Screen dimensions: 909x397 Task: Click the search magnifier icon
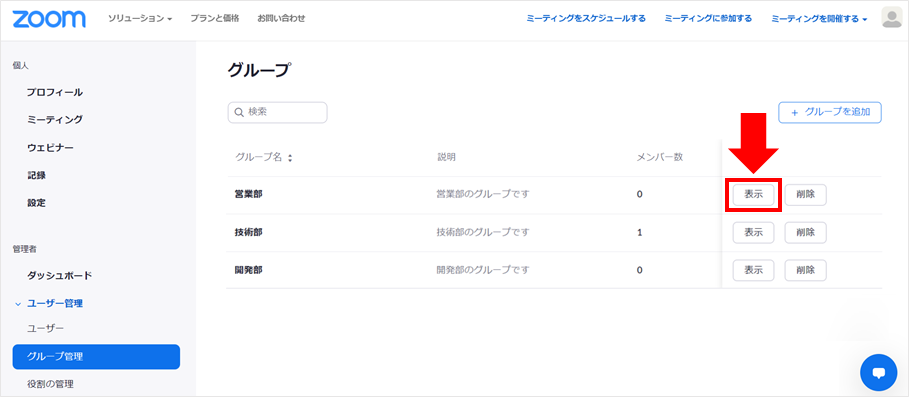tap(239, 112)
